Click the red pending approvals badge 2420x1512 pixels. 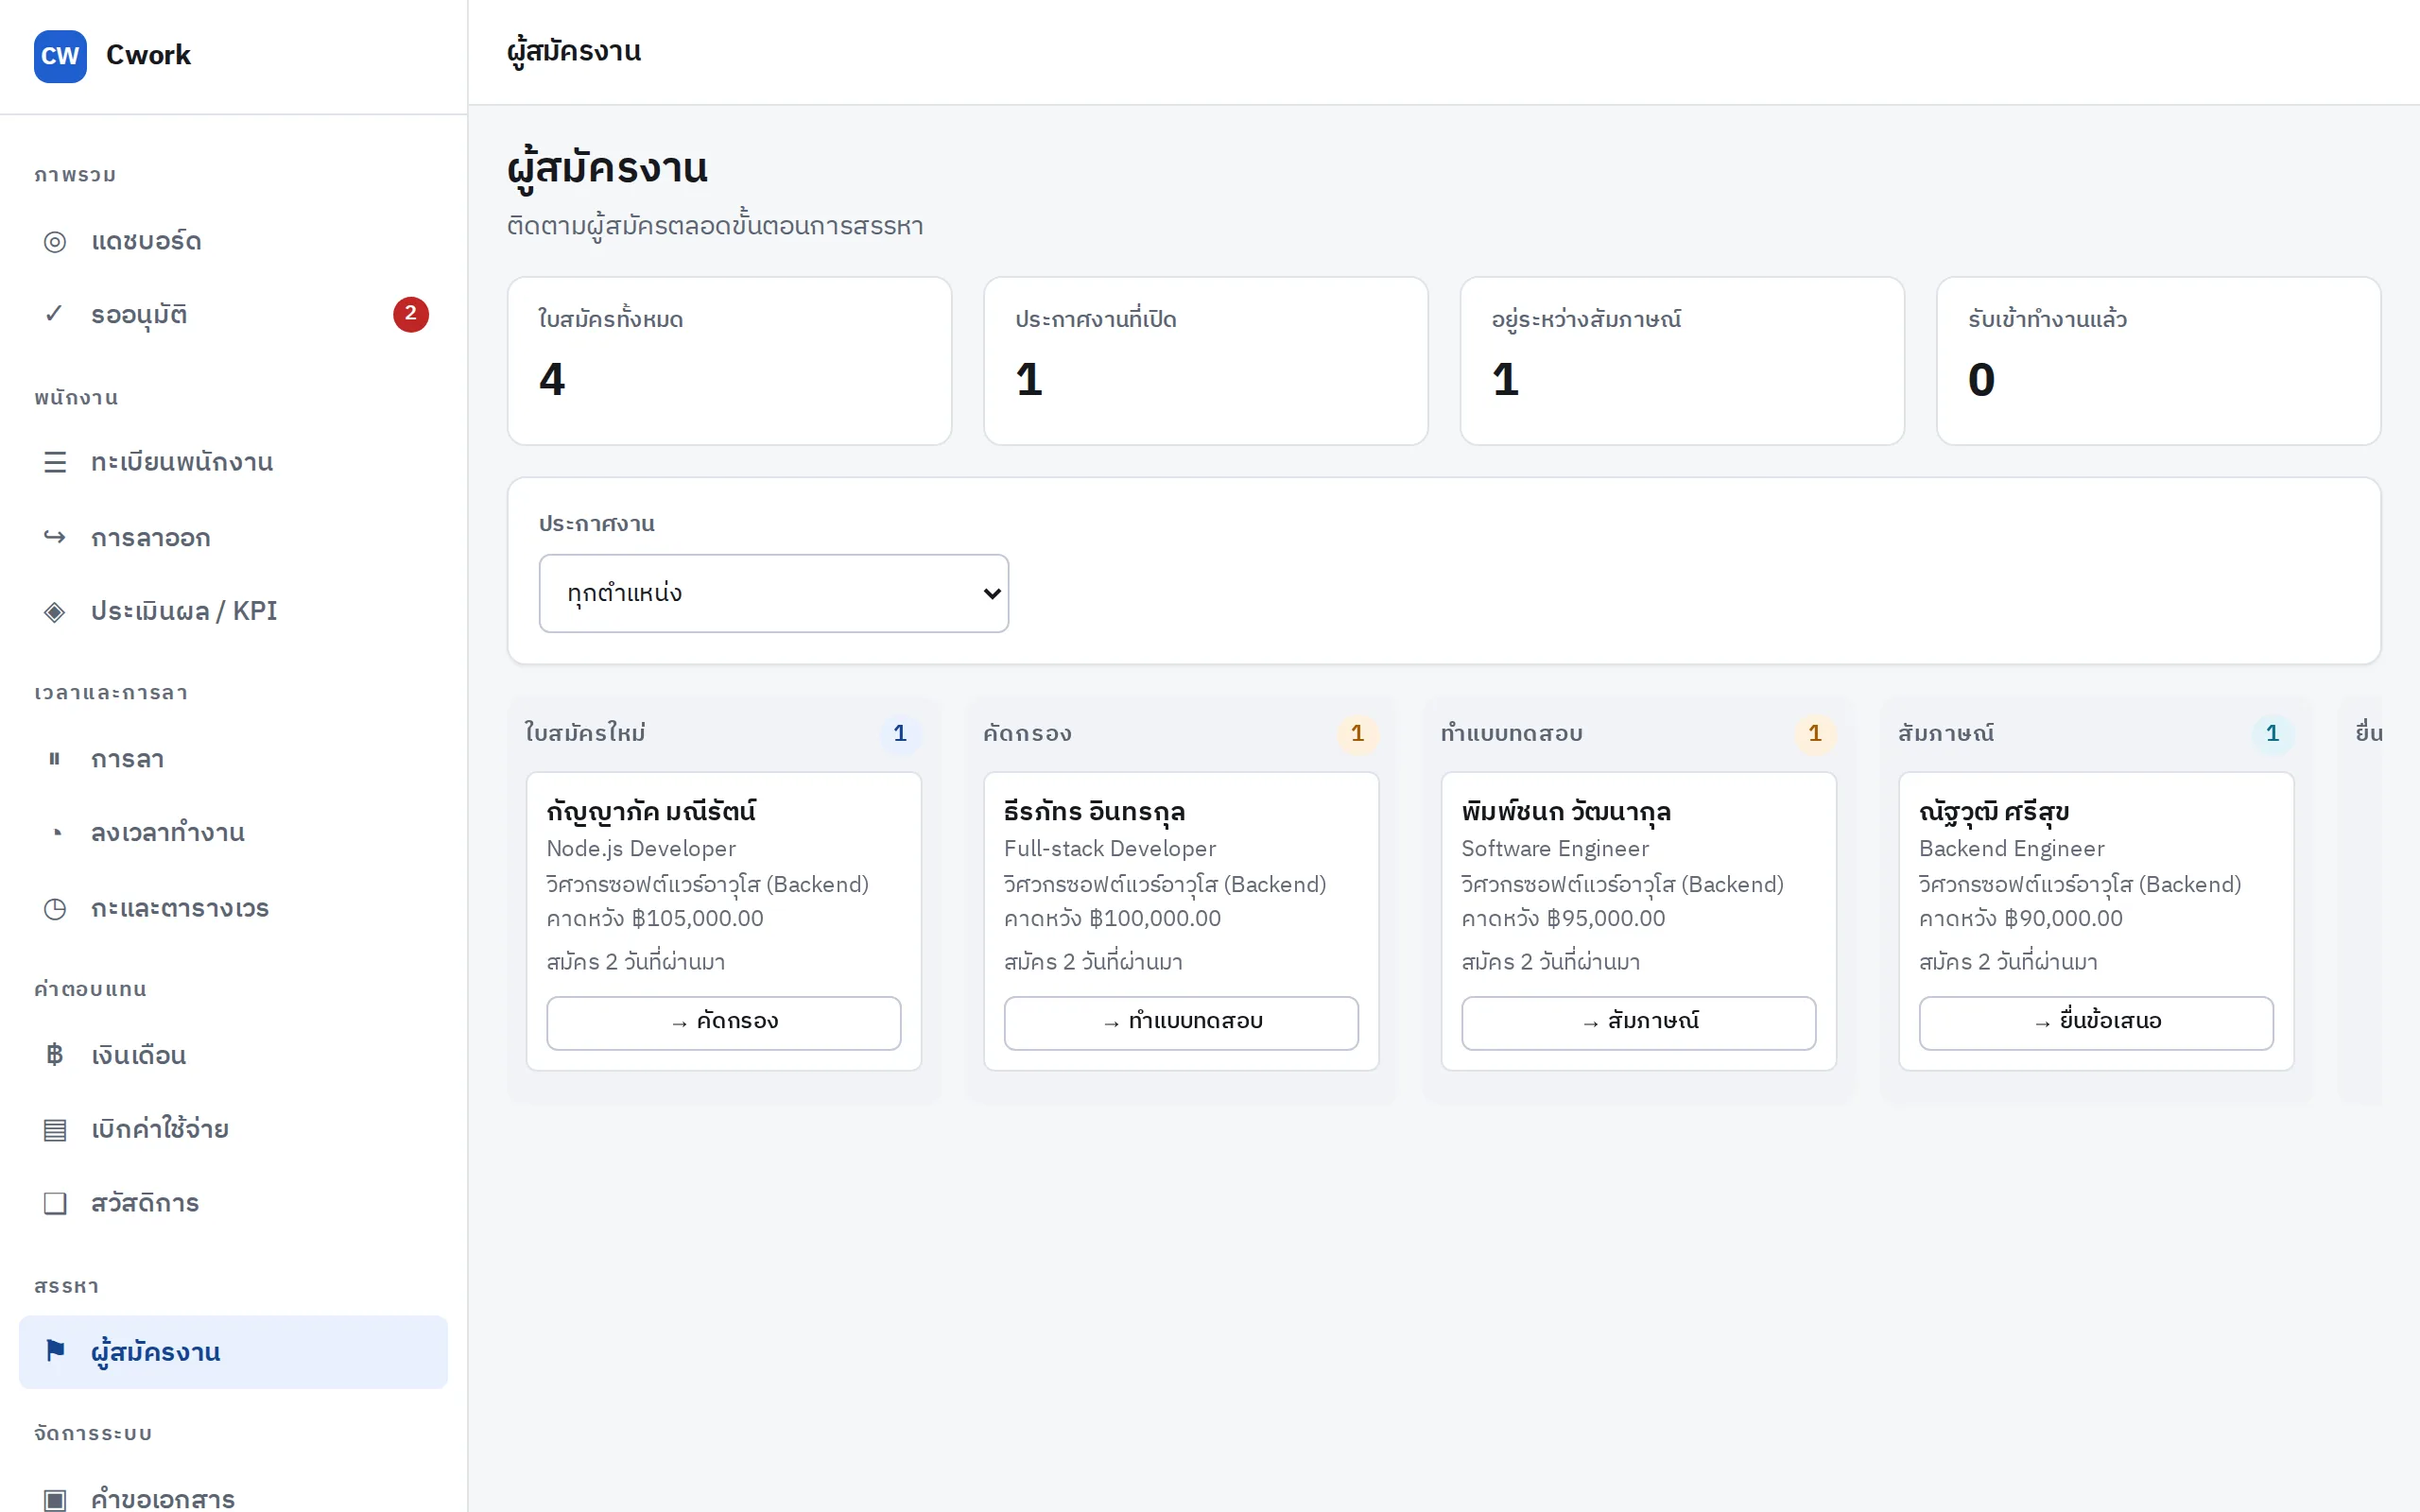[411, 314]
